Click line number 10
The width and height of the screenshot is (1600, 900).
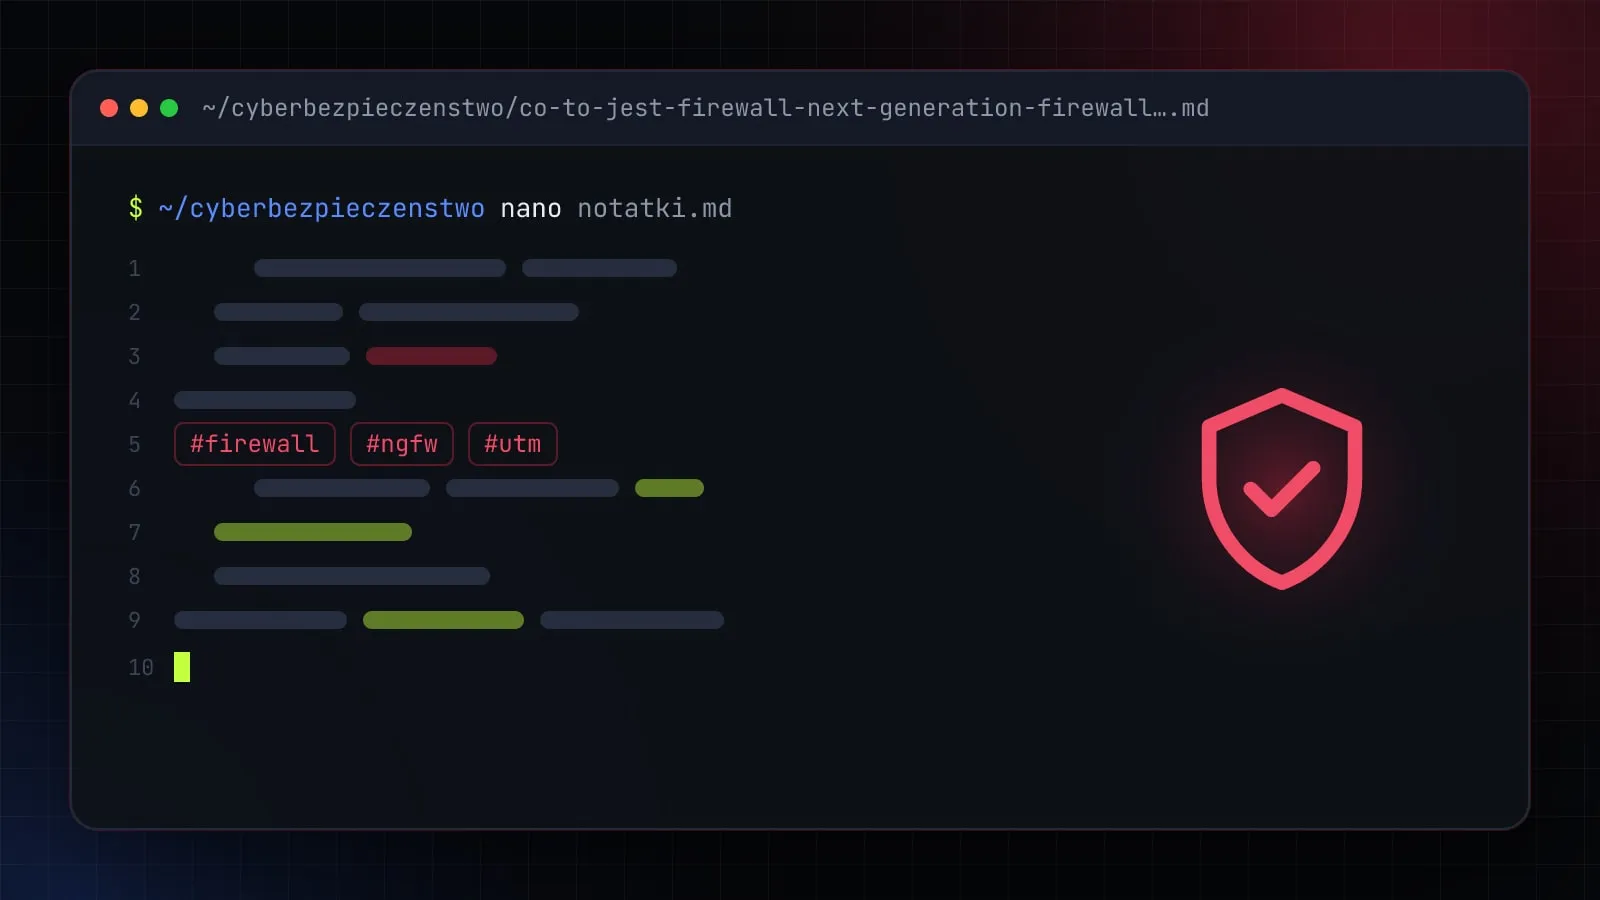[x=141, y=667]
